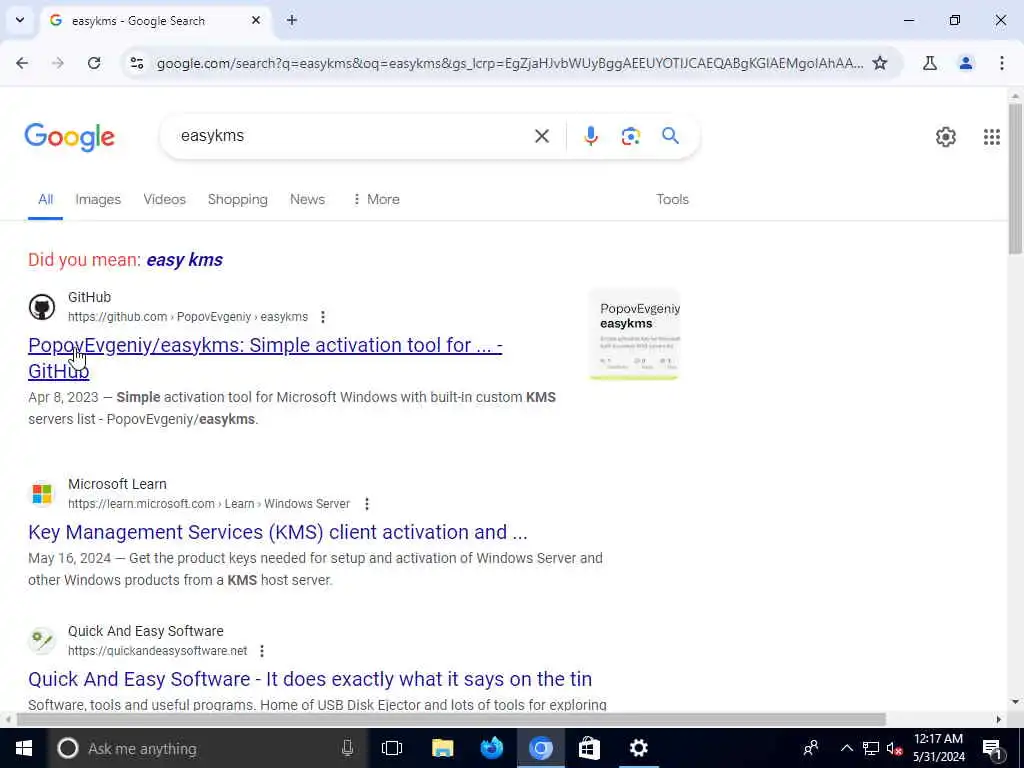Viewport: 1024px width, 768px height.
Task: Open the Google apps grid
Action: pyautogui.click(x=991, y=136)
